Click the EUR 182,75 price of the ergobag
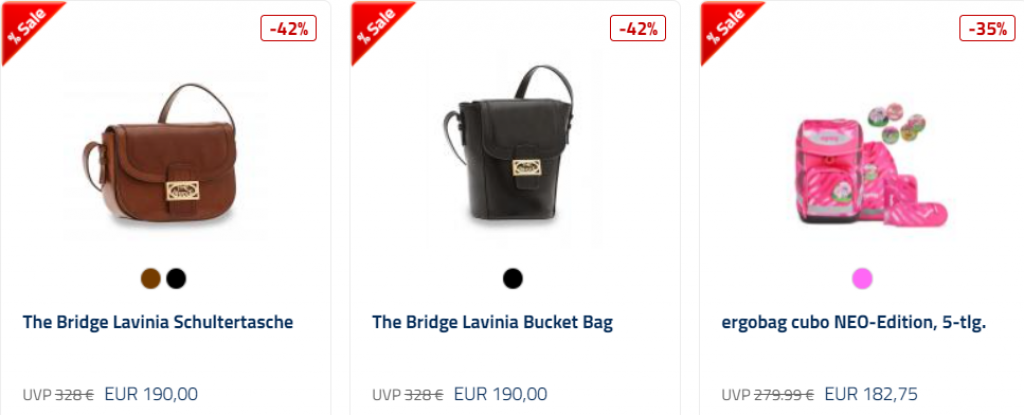The image size is (1024, 415). [871, 394]
